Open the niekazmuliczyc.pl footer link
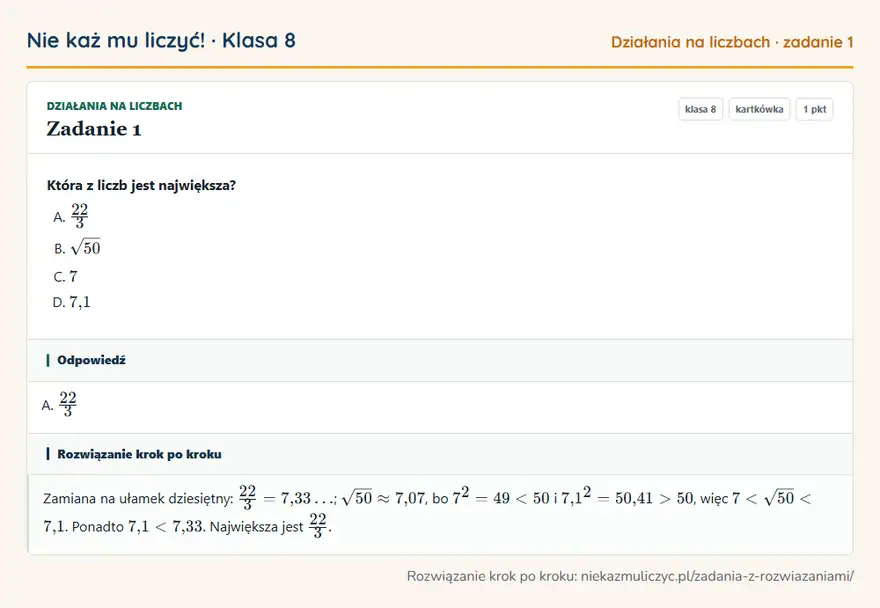Screen dimensions: 880x608 click(x=717, y=576)
